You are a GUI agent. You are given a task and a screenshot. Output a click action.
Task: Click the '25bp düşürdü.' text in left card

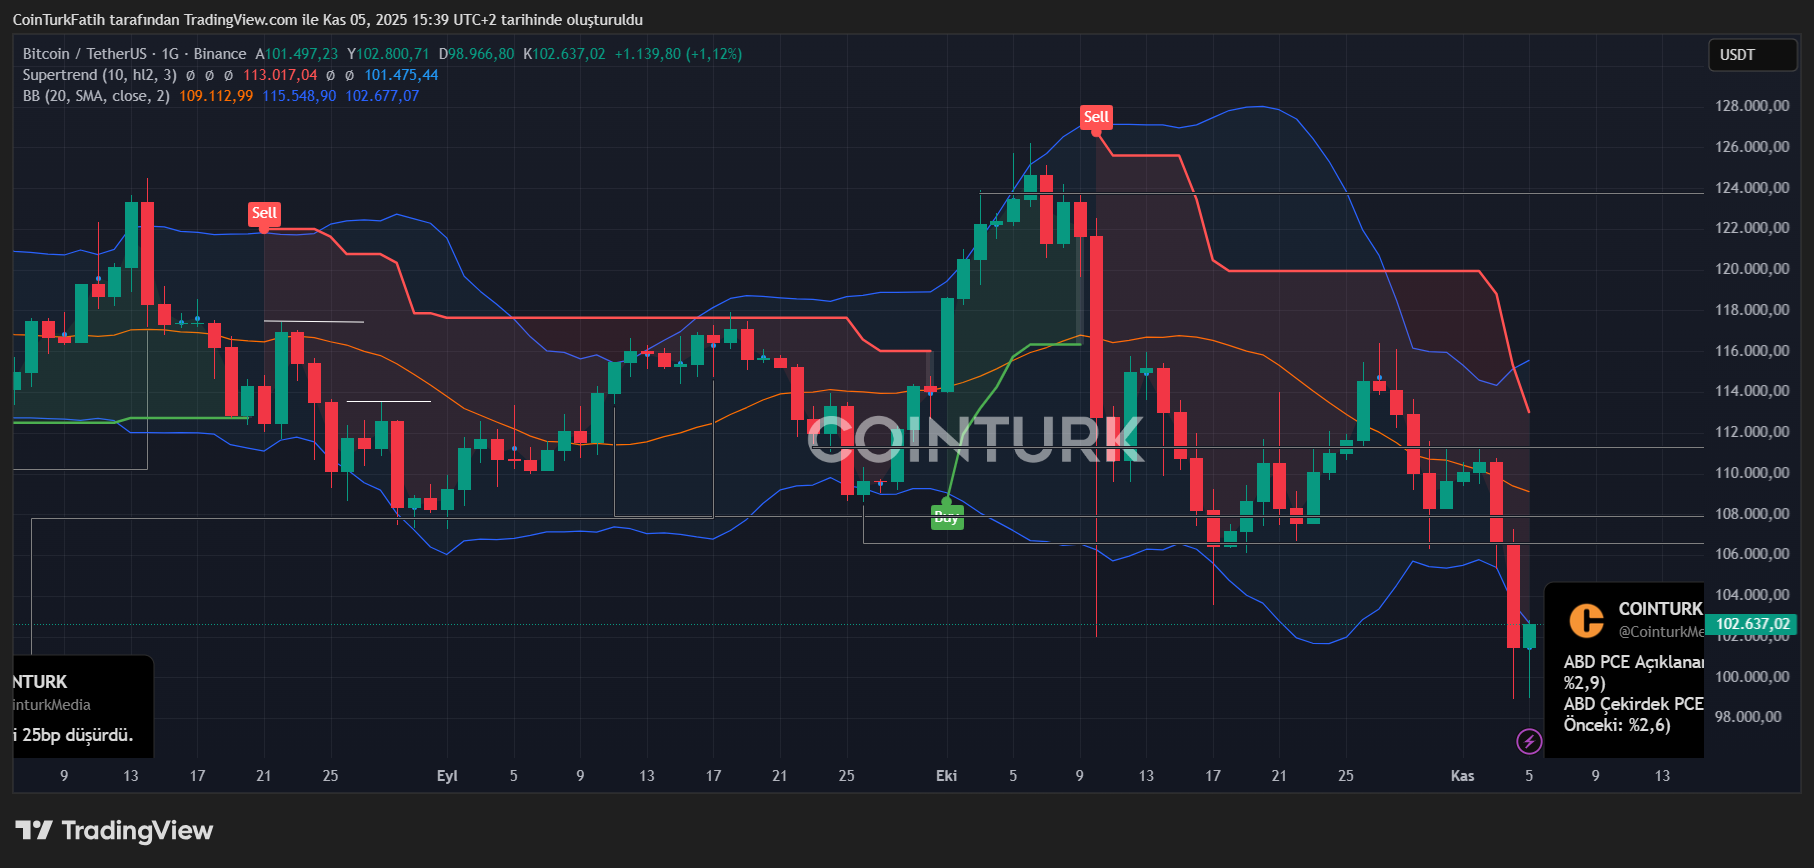pos(78,735)
